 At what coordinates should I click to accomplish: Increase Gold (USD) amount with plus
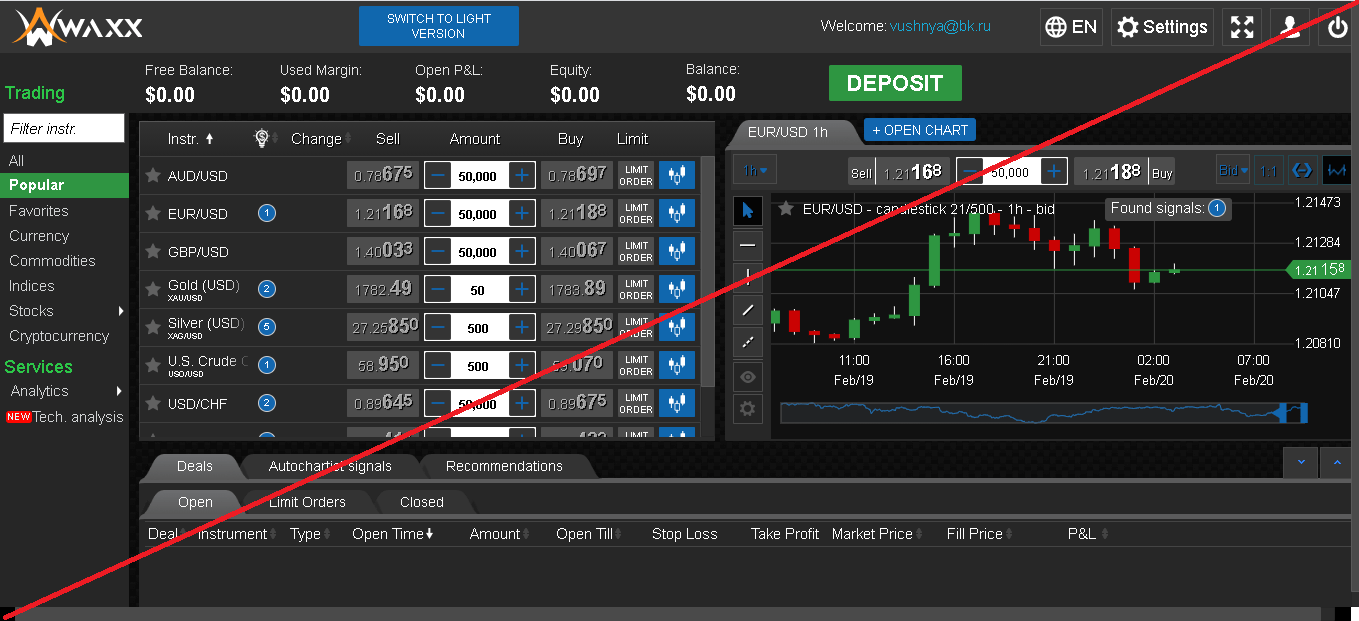pyautogui.click(x=522, y=289)
